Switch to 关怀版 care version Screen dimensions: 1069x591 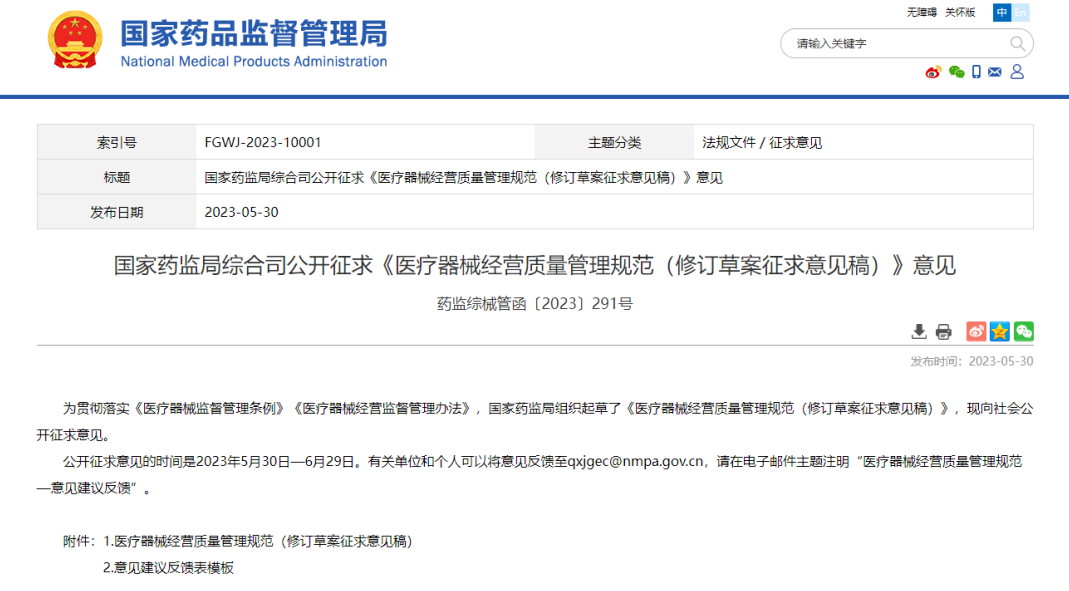pyautogui.click(x=960, y=13)
